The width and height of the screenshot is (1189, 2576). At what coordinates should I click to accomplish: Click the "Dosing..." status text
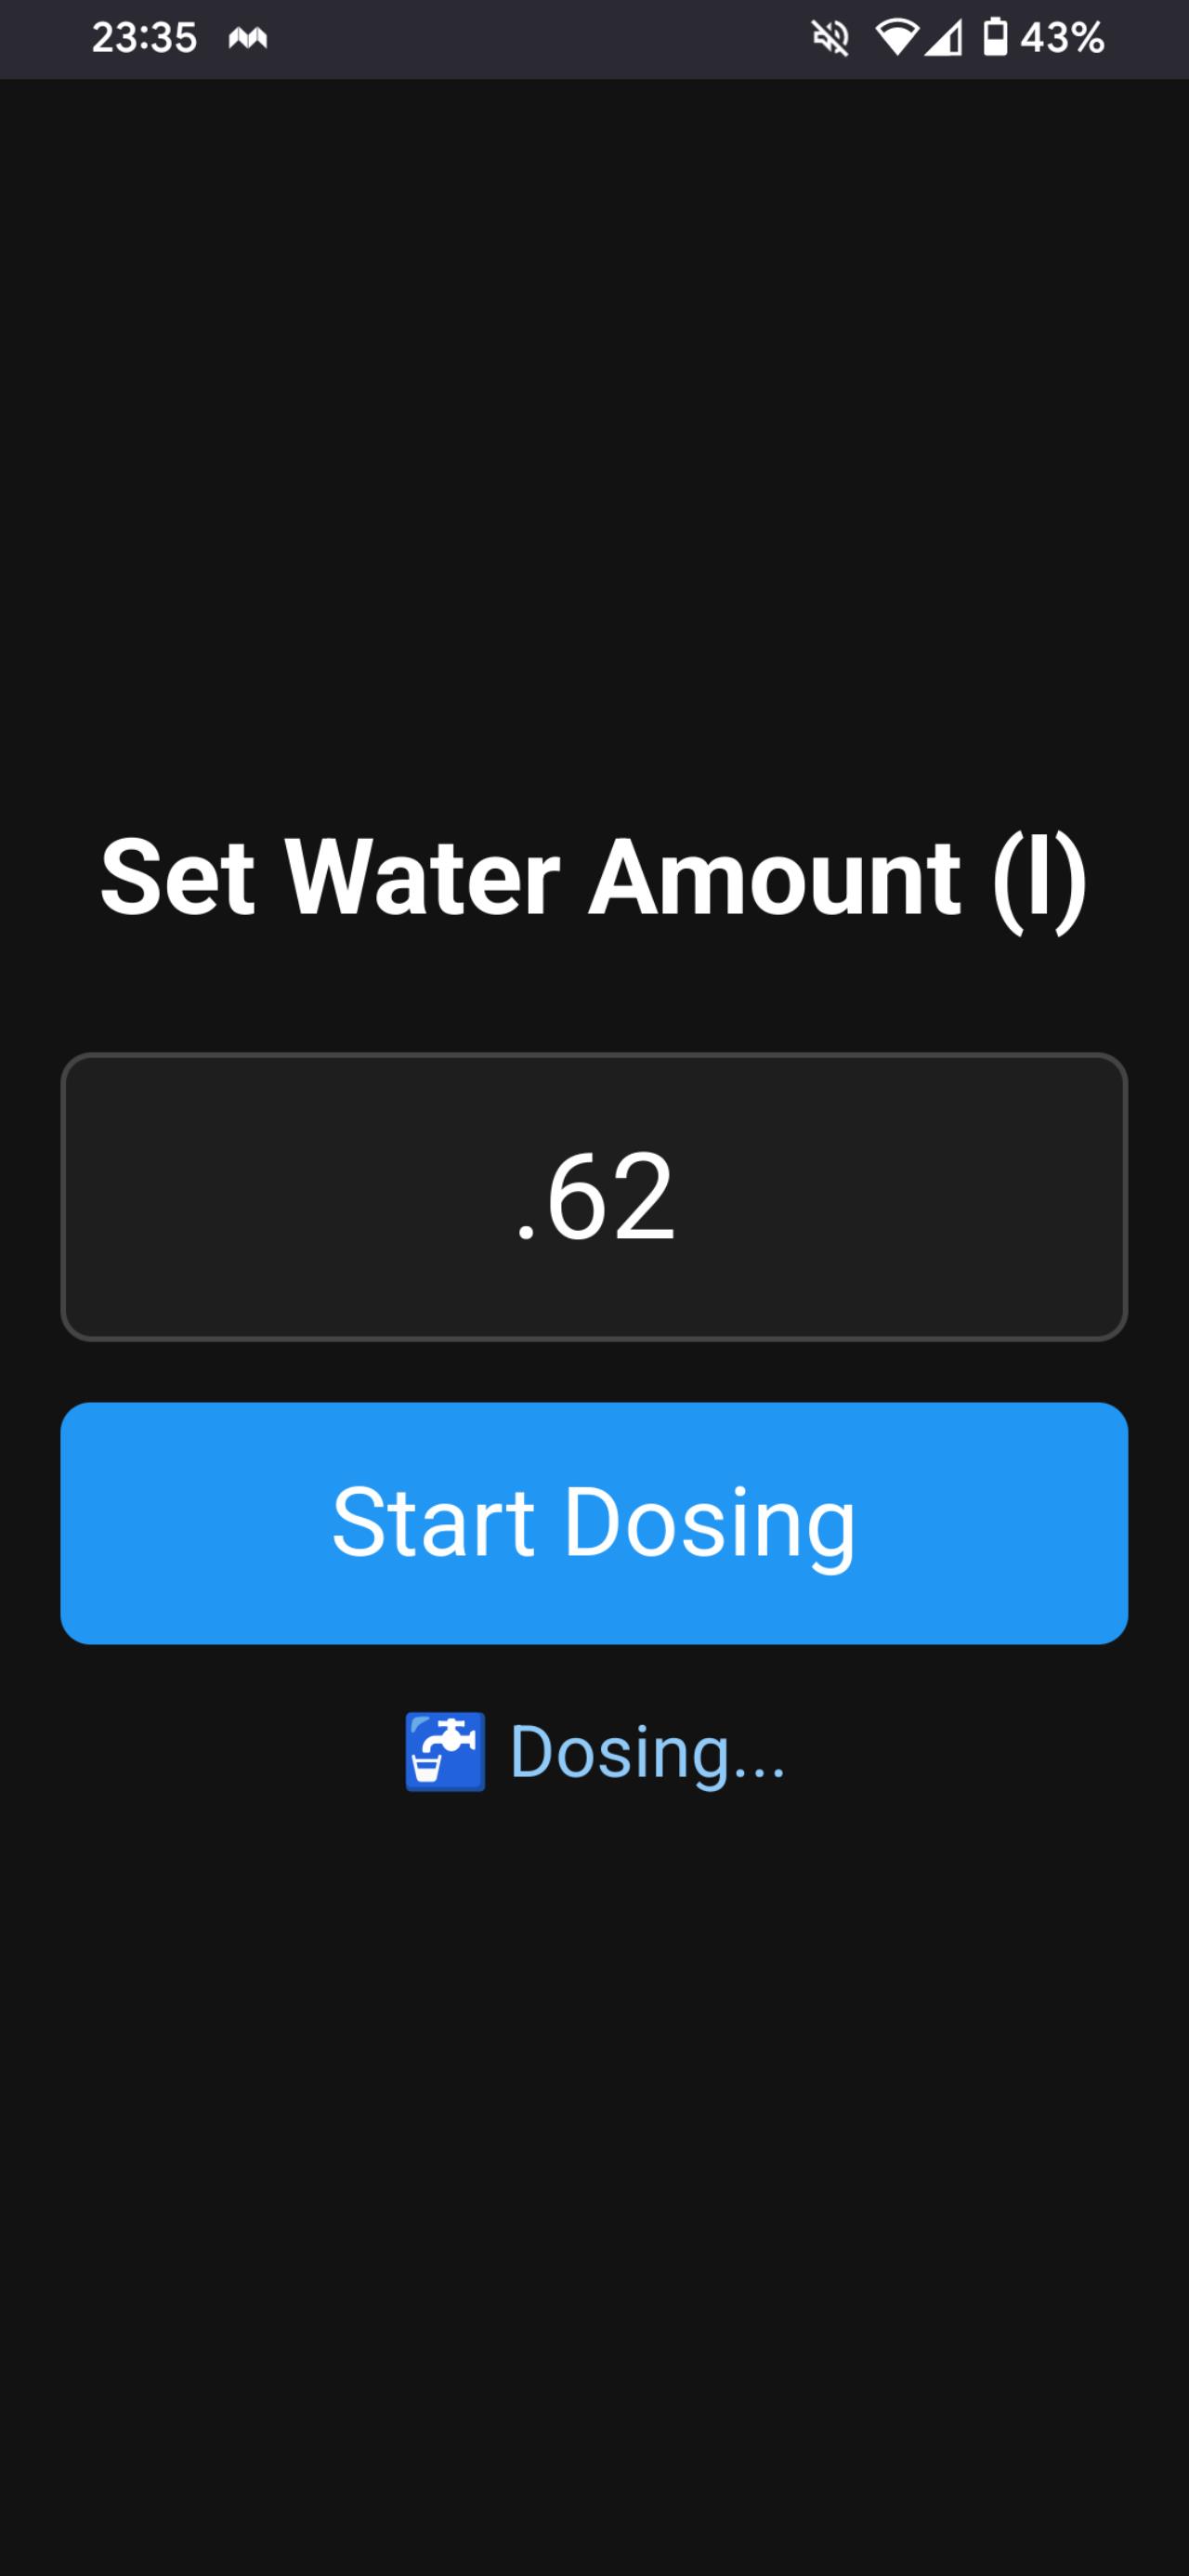coord(647,1751)
